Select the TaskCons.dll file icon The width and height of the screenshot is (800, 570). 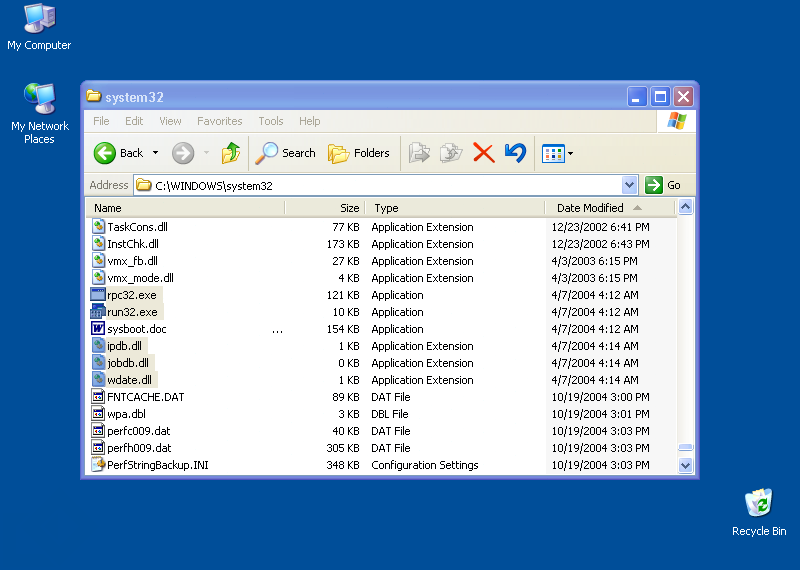click(x=98, y=227)
